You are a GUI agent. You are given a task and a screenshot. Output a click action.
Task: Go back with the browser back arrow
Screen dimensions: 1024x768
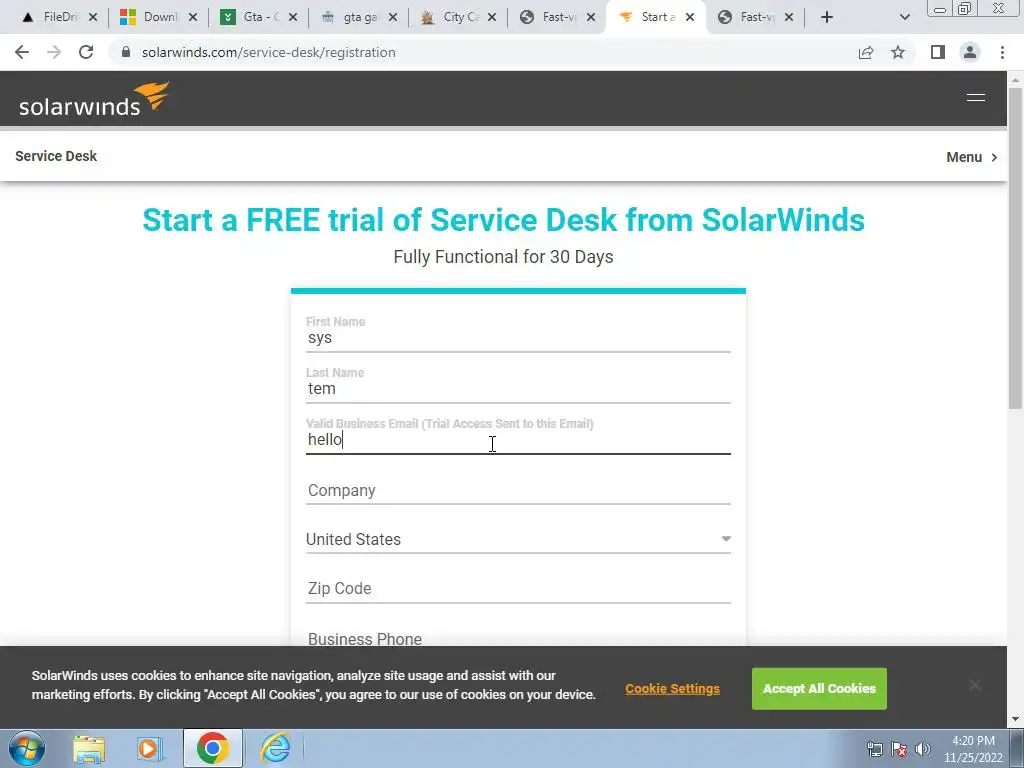pos(22,52)
